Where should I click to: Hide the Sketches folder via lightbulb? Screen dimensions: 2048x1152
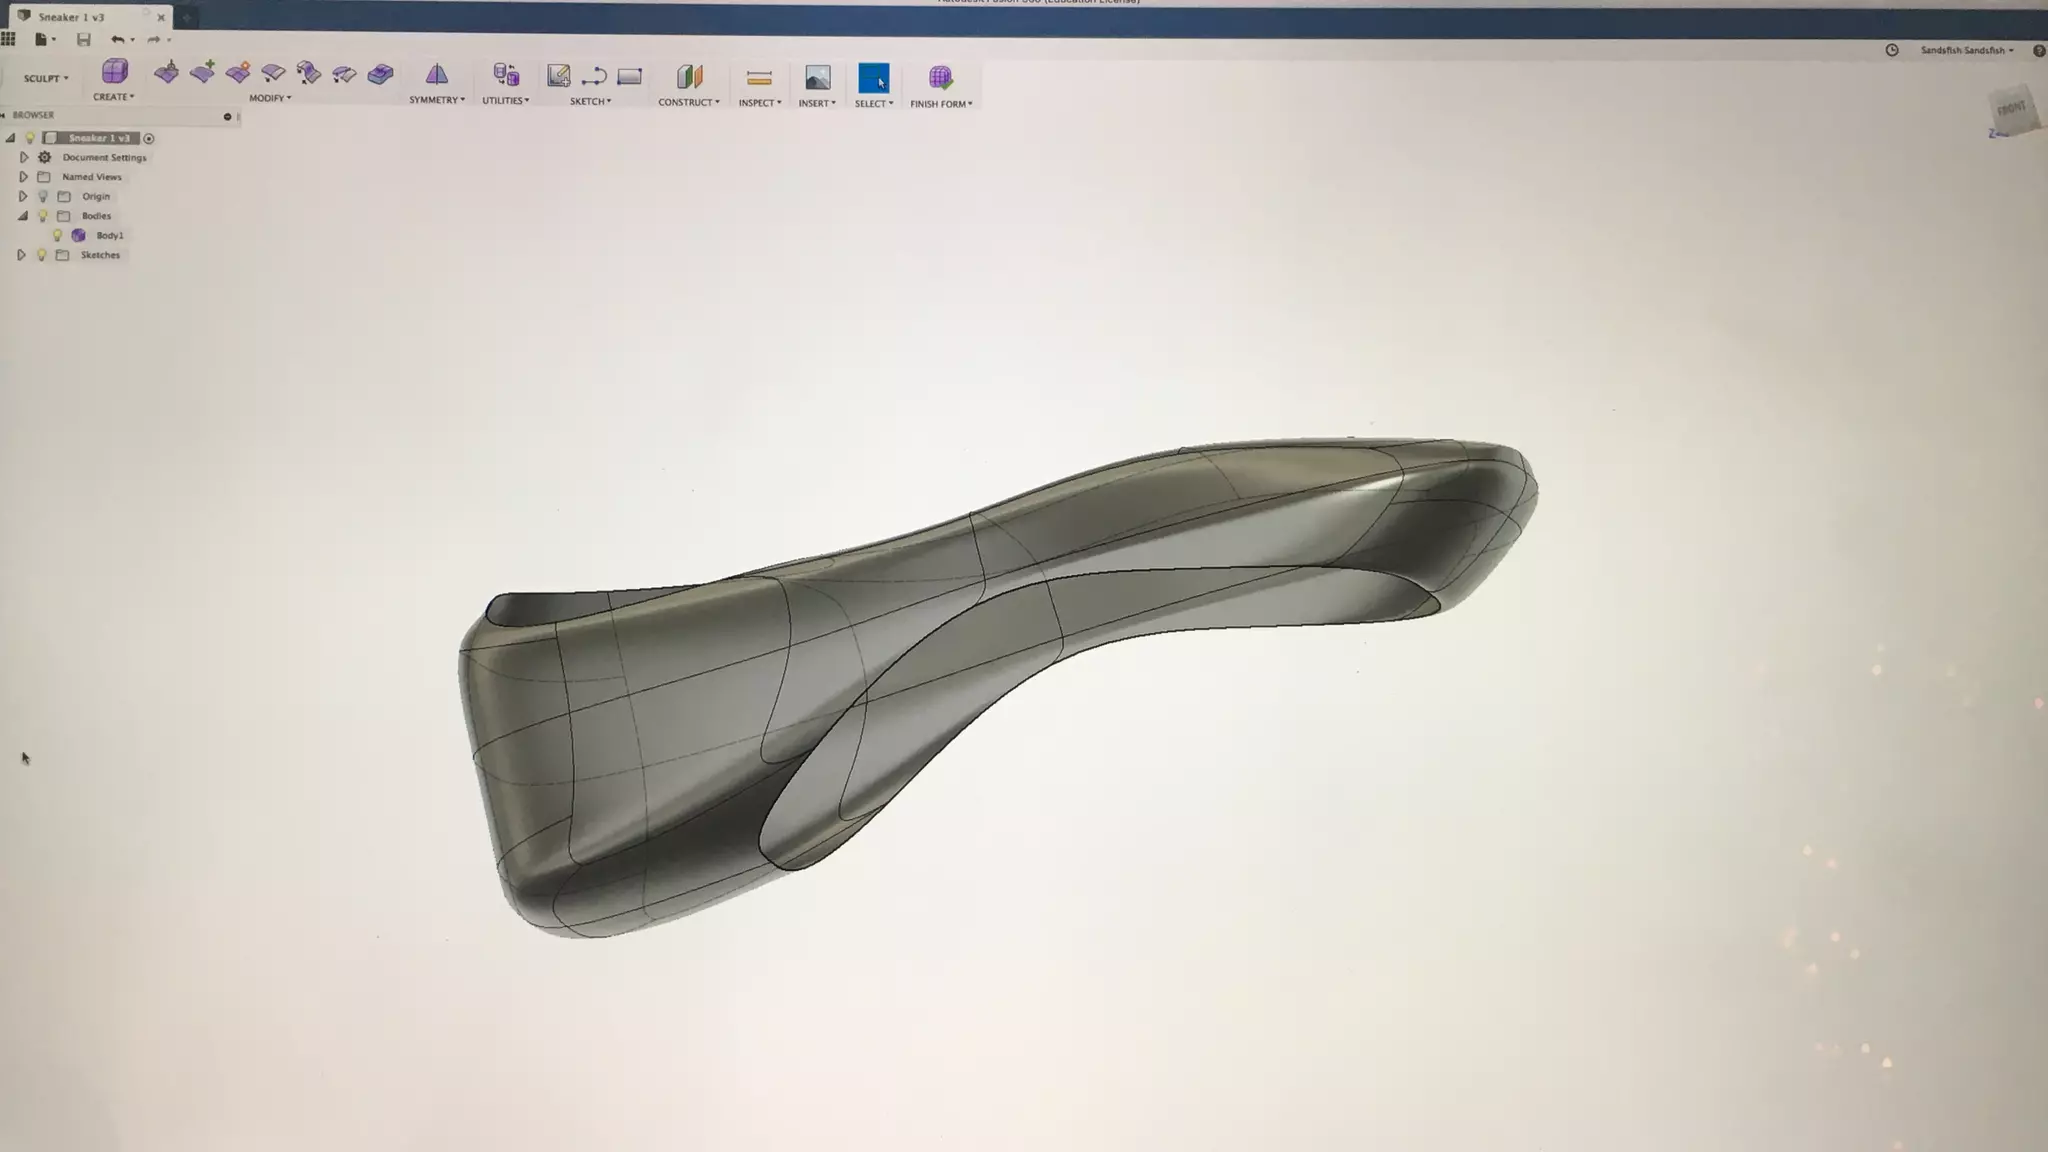click(x=42, y=256)
